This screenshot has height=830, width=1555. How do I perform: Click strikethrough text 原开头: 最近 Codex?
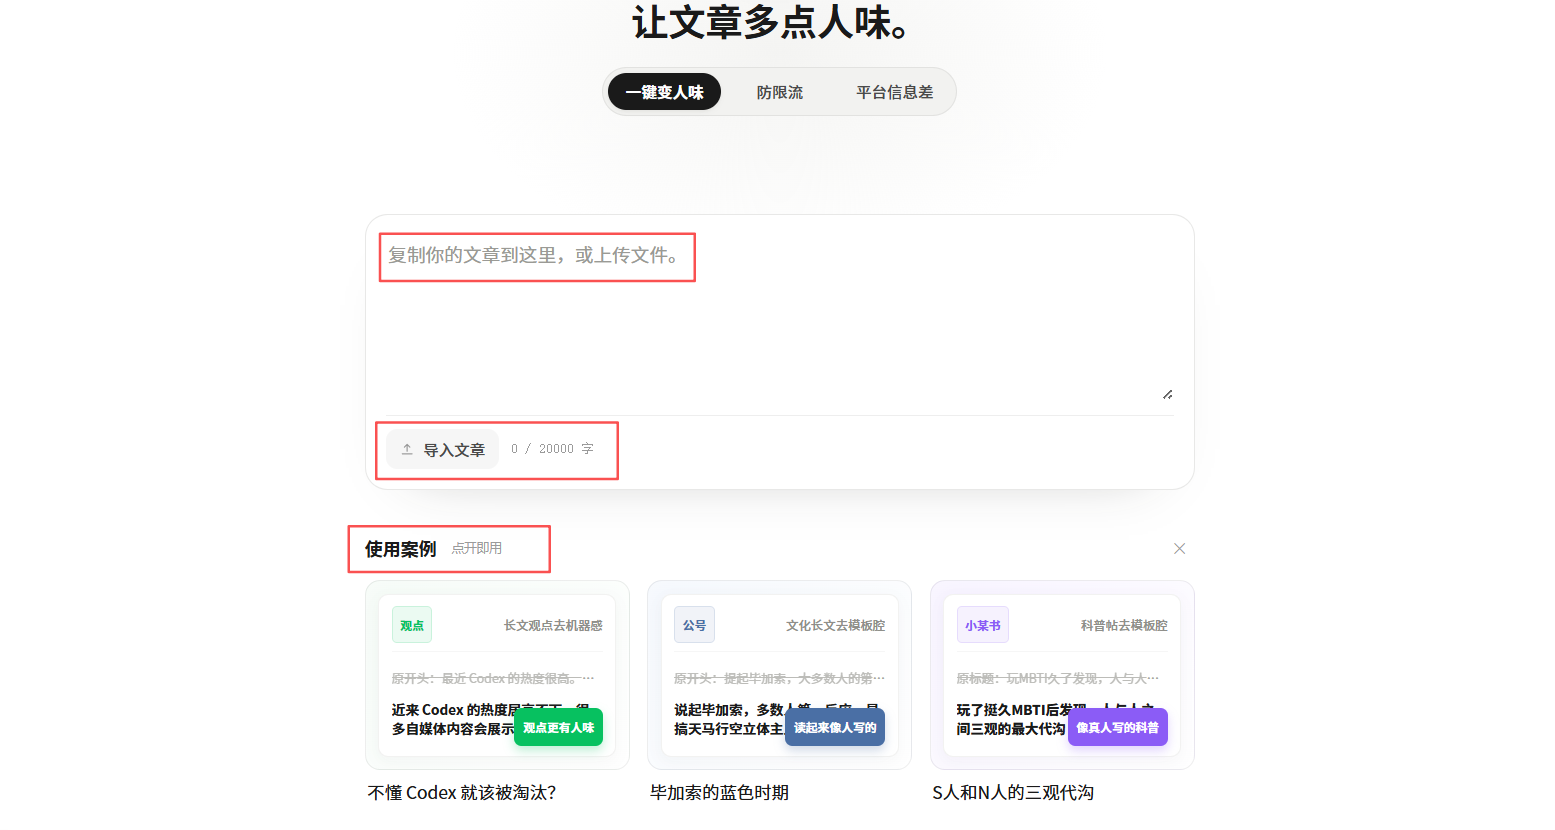pyautogui.click(x=493, y=678)
